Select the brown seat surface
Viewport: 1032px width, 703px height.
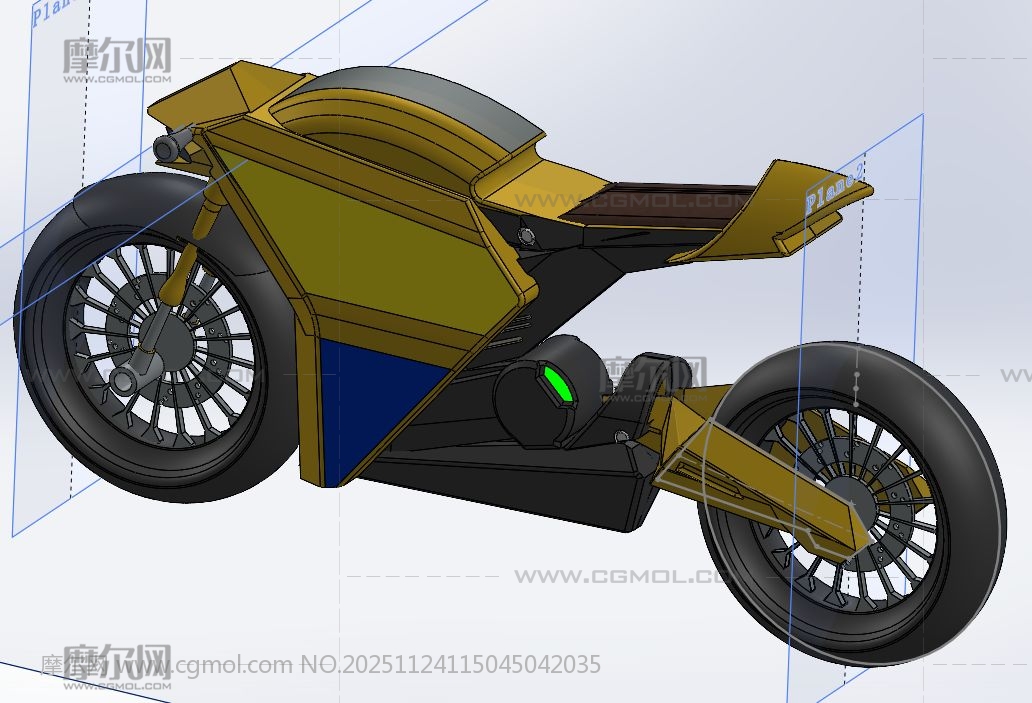(x=660, y=200)
